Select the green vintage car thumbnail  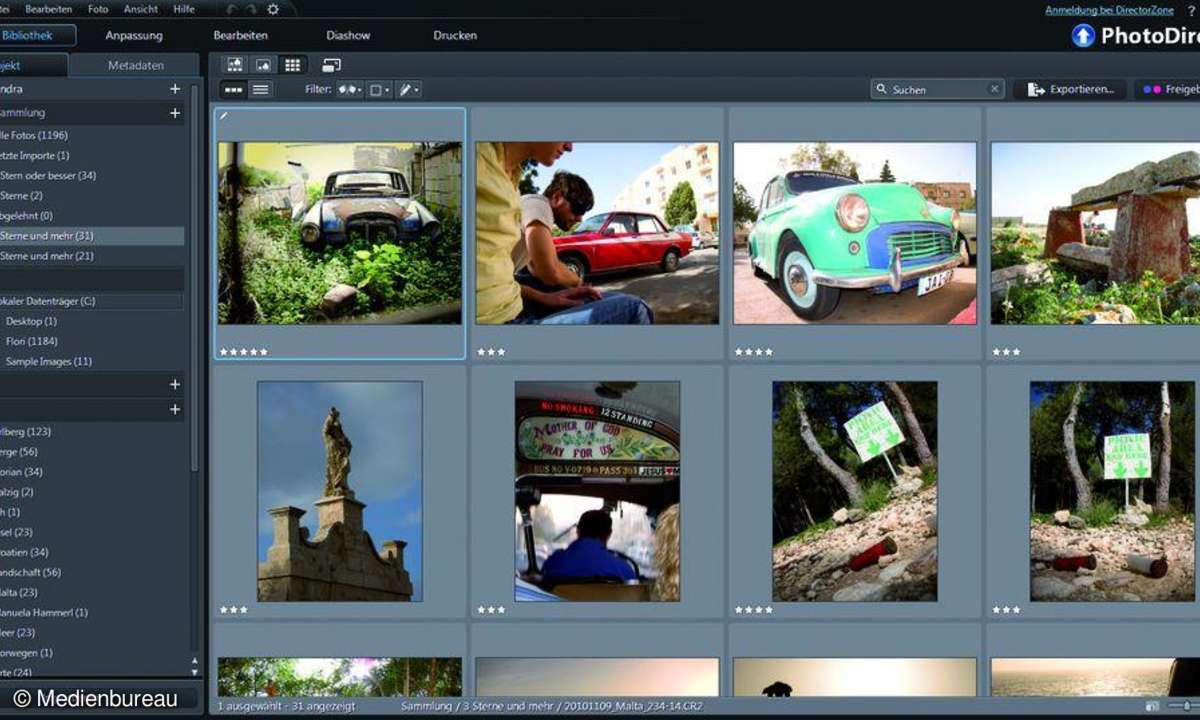point(855,233)
